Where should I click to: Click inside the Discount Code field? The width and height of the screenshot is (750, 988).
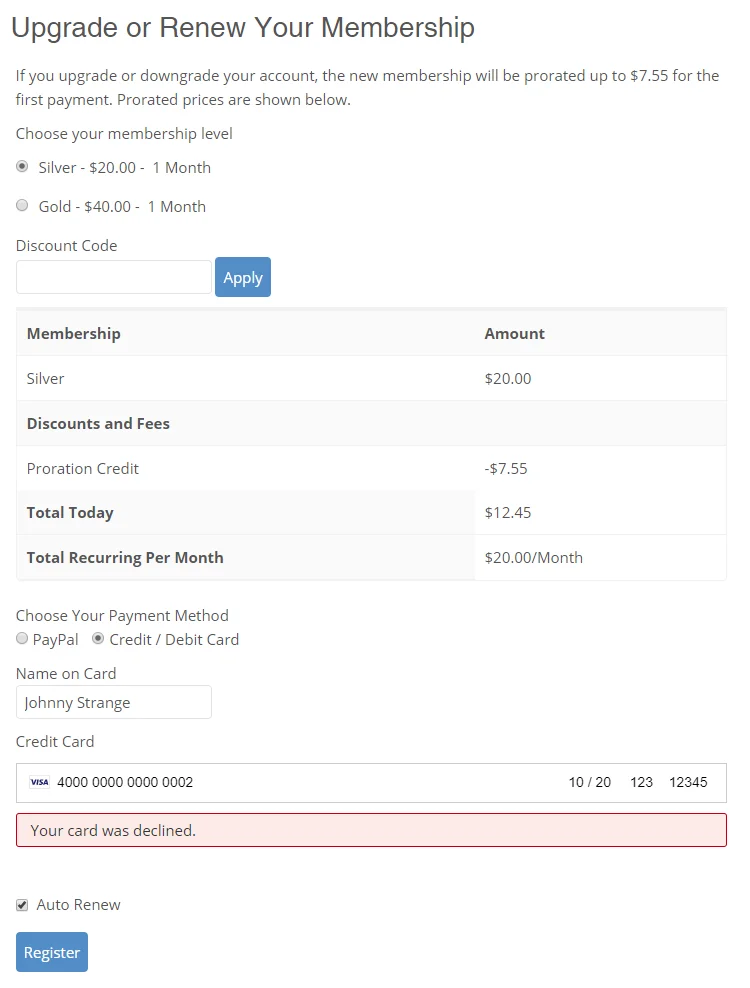113,277
